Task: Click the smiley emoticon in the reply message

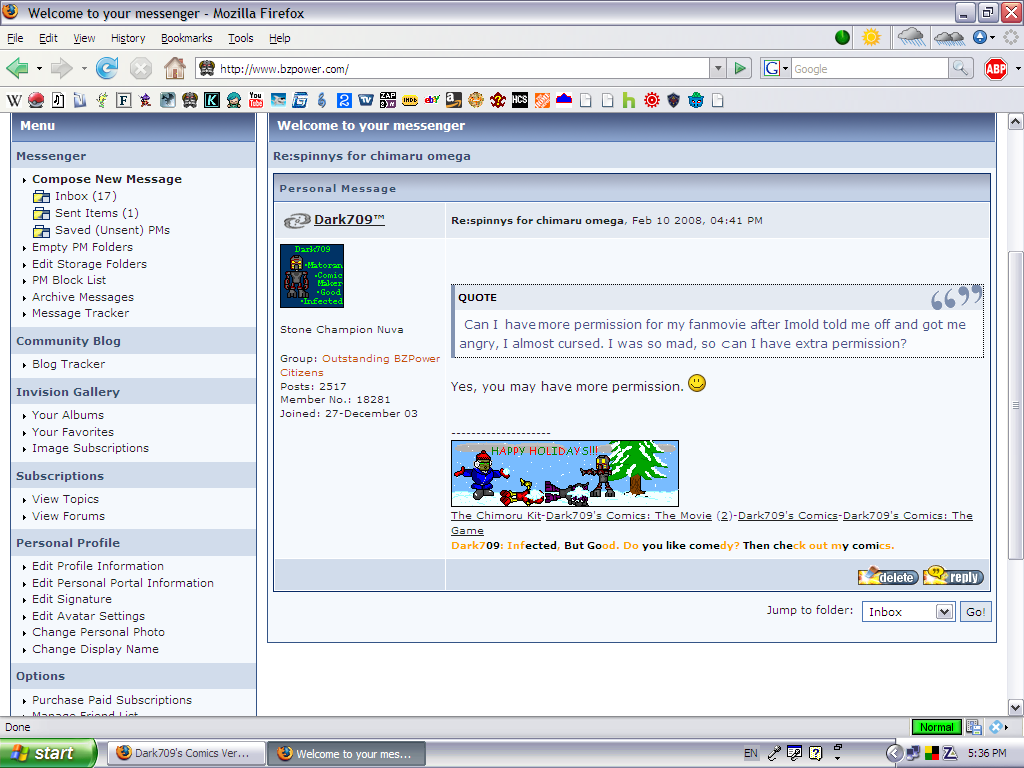Action: pos(697,382)
